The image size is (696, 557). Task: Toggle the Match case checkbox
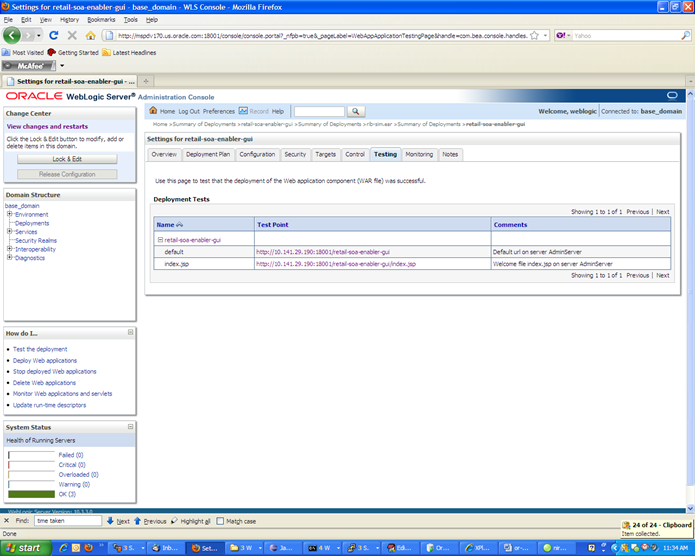click(220, 521)
